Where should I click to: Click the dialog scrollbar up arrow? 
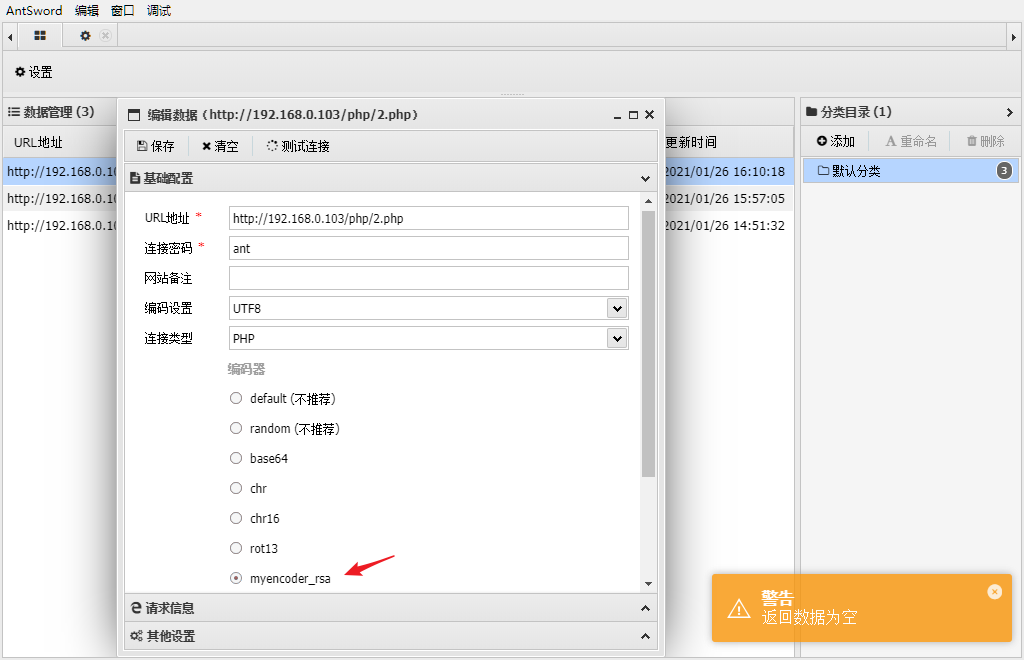(648, 201)
